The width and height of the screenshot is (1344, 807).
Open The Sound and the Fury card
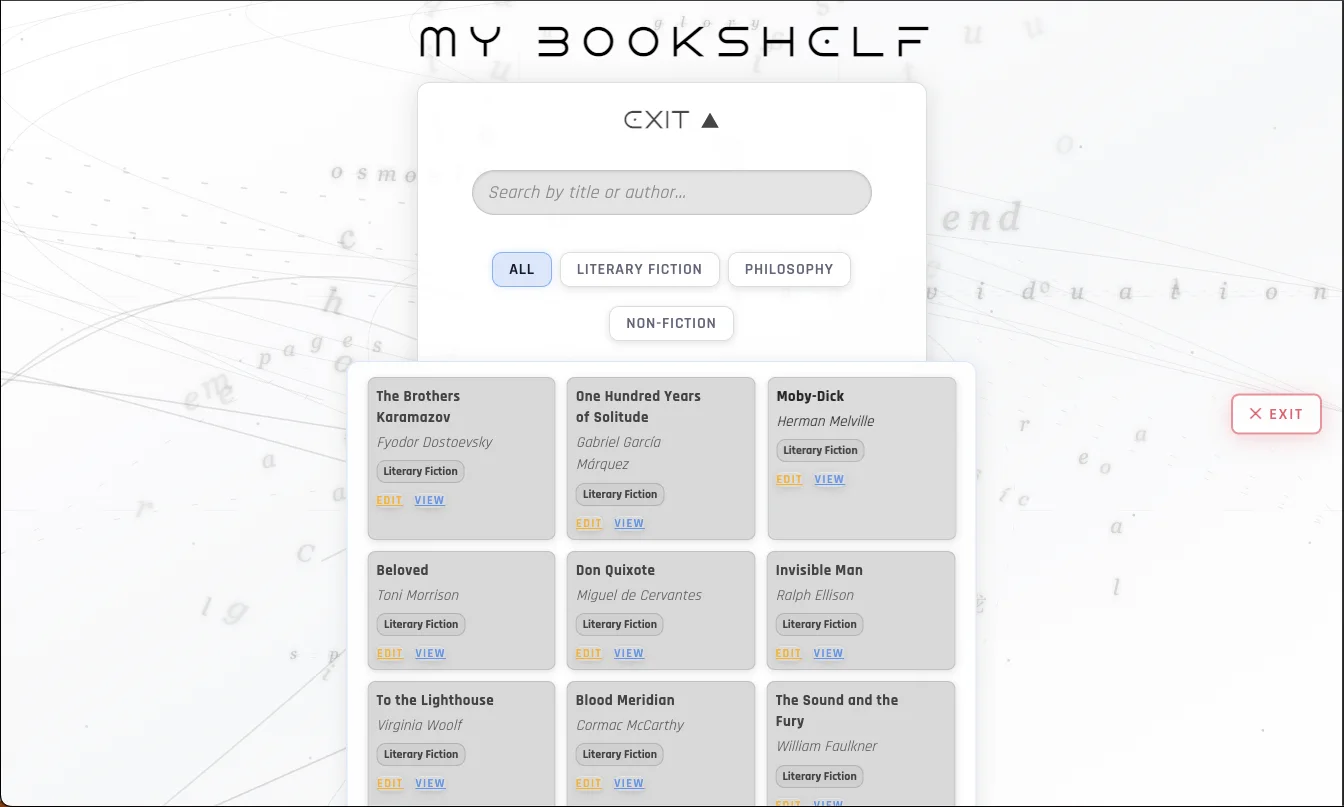coord(836,710)
